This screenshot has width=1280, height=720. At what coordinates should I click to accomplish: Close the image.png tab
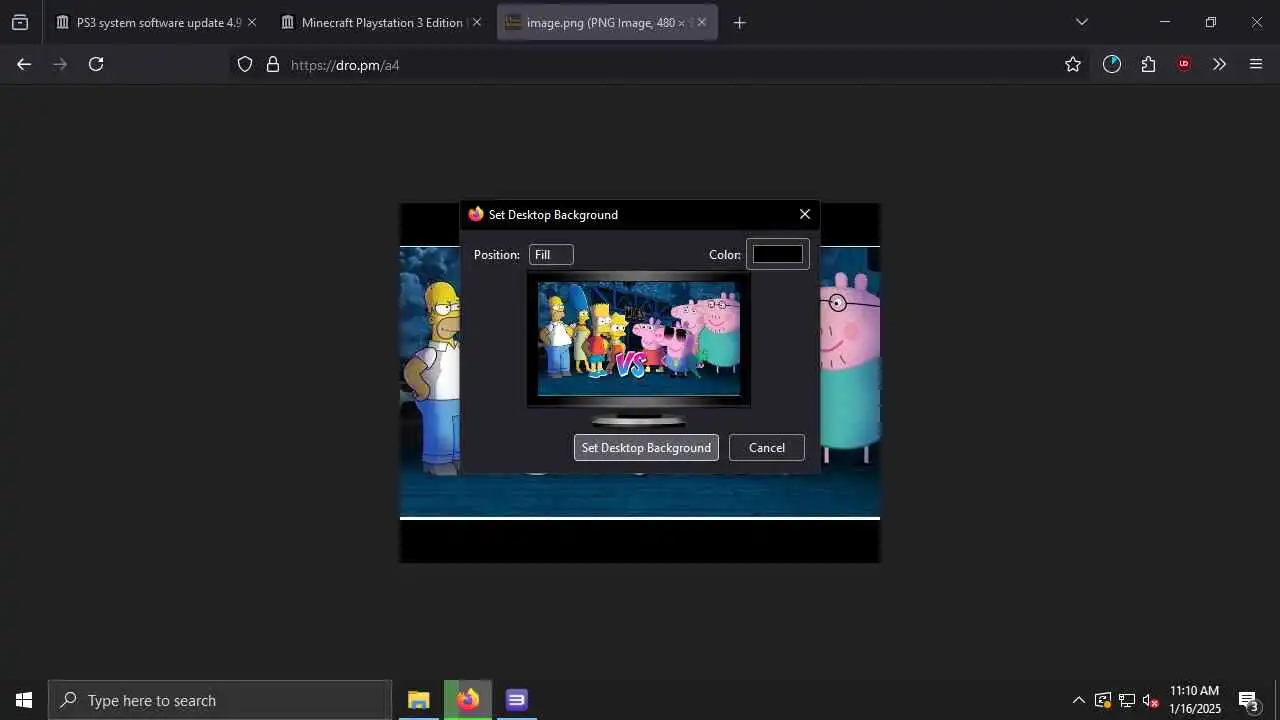[701, 22]
